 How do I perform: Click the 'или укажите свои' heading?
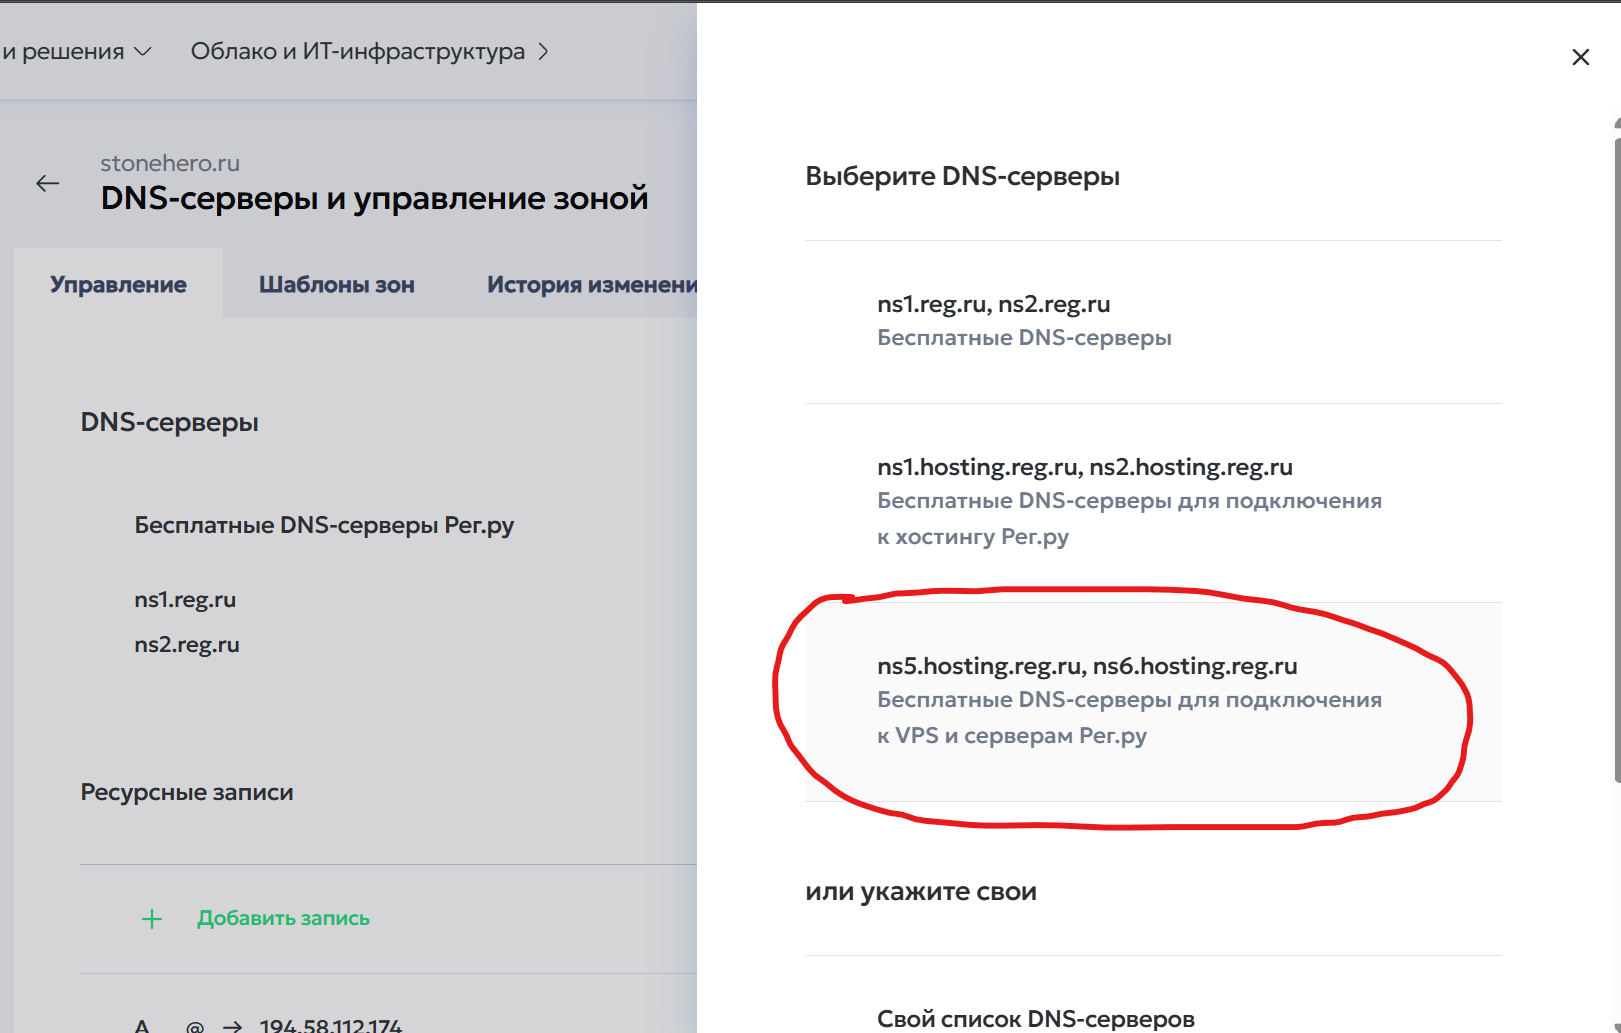[921, 891]
